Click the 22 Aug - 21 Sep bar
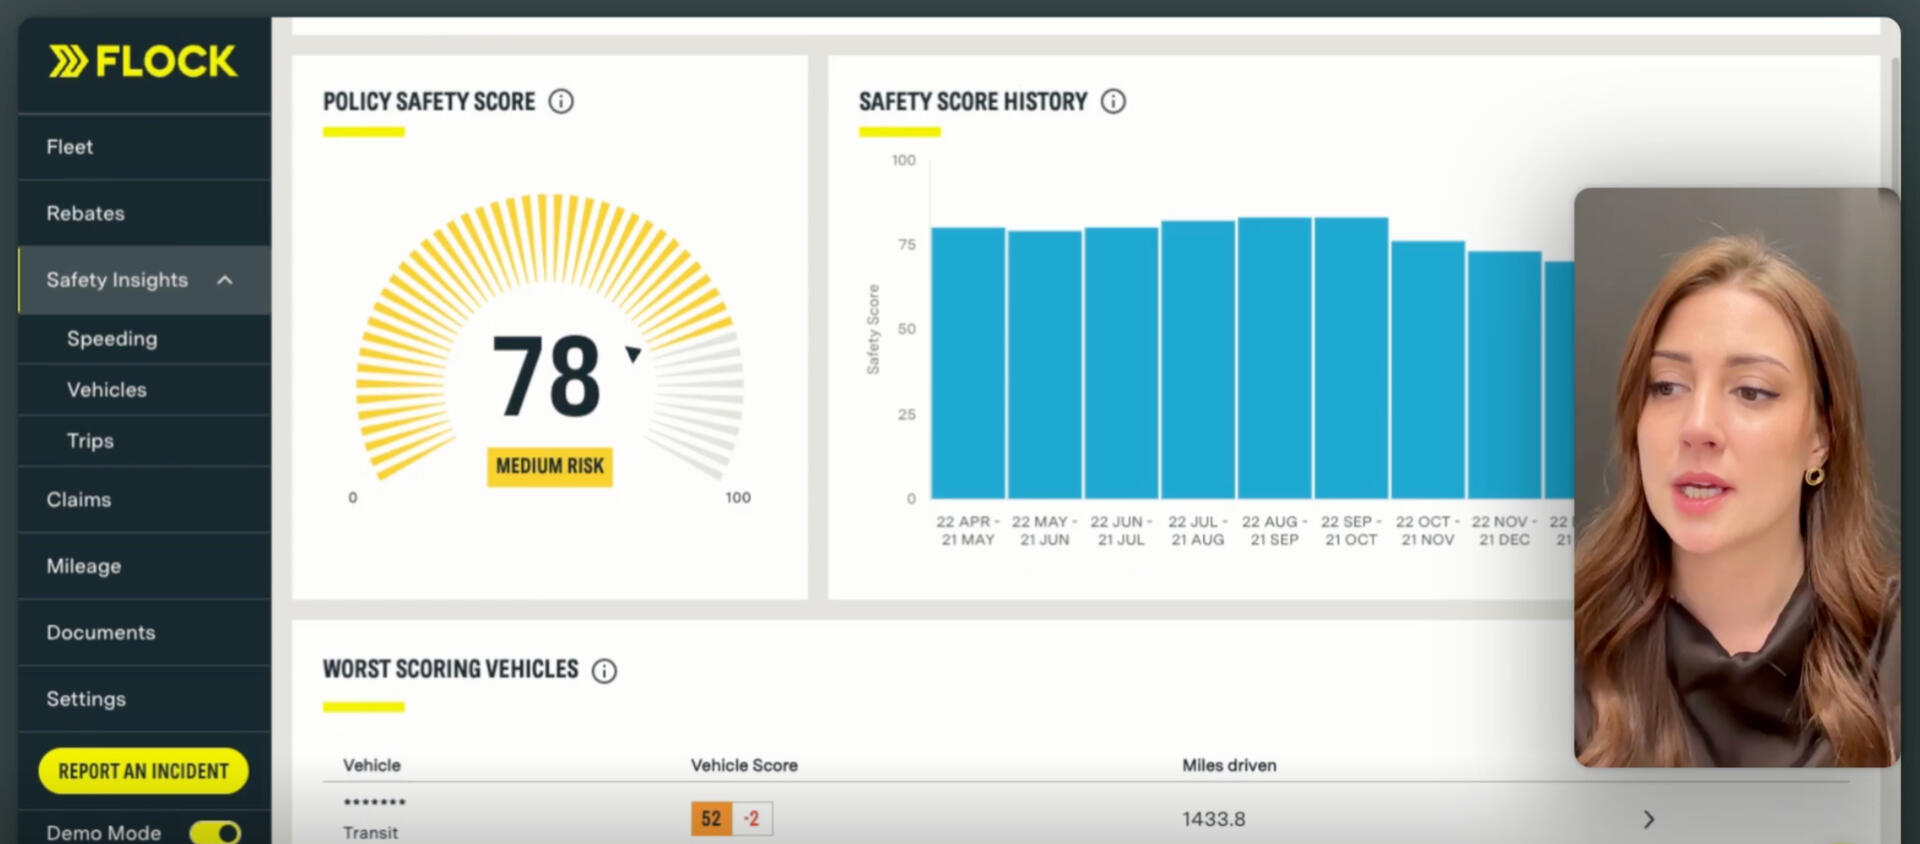 [x=1274, y=358]
